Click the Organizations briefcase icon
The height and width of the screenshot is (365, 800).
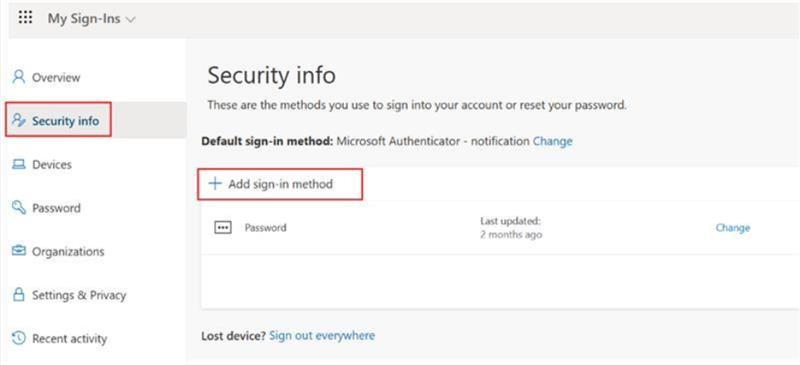(x=19, y=251)
